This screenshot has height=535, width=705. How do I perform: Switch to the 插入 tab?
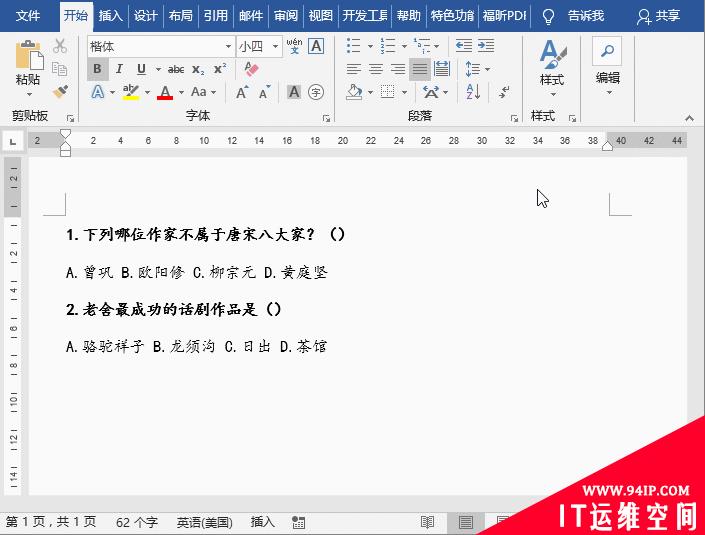pos(110,16)
